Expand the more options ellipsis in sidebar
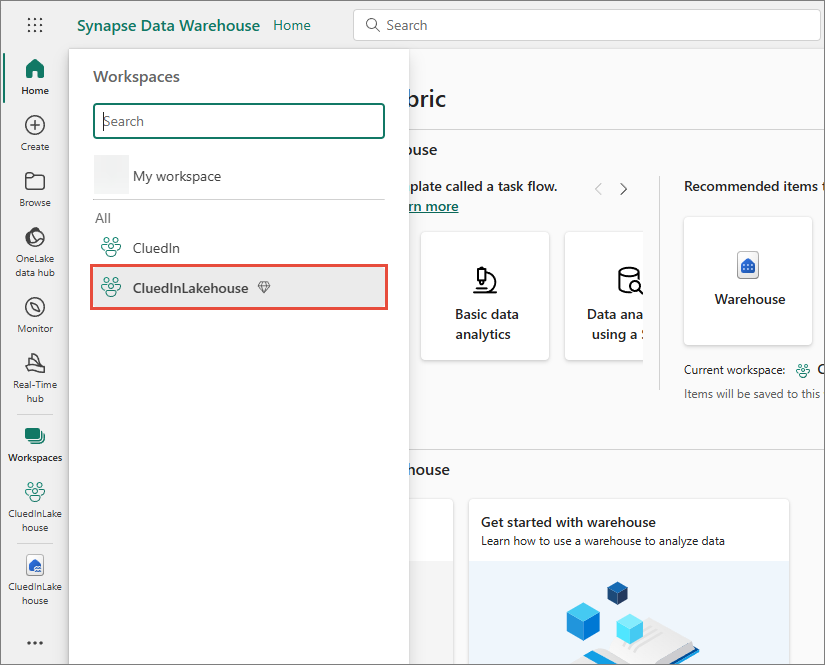The height and width of the screenshot is (665, 825). [35, 643]
